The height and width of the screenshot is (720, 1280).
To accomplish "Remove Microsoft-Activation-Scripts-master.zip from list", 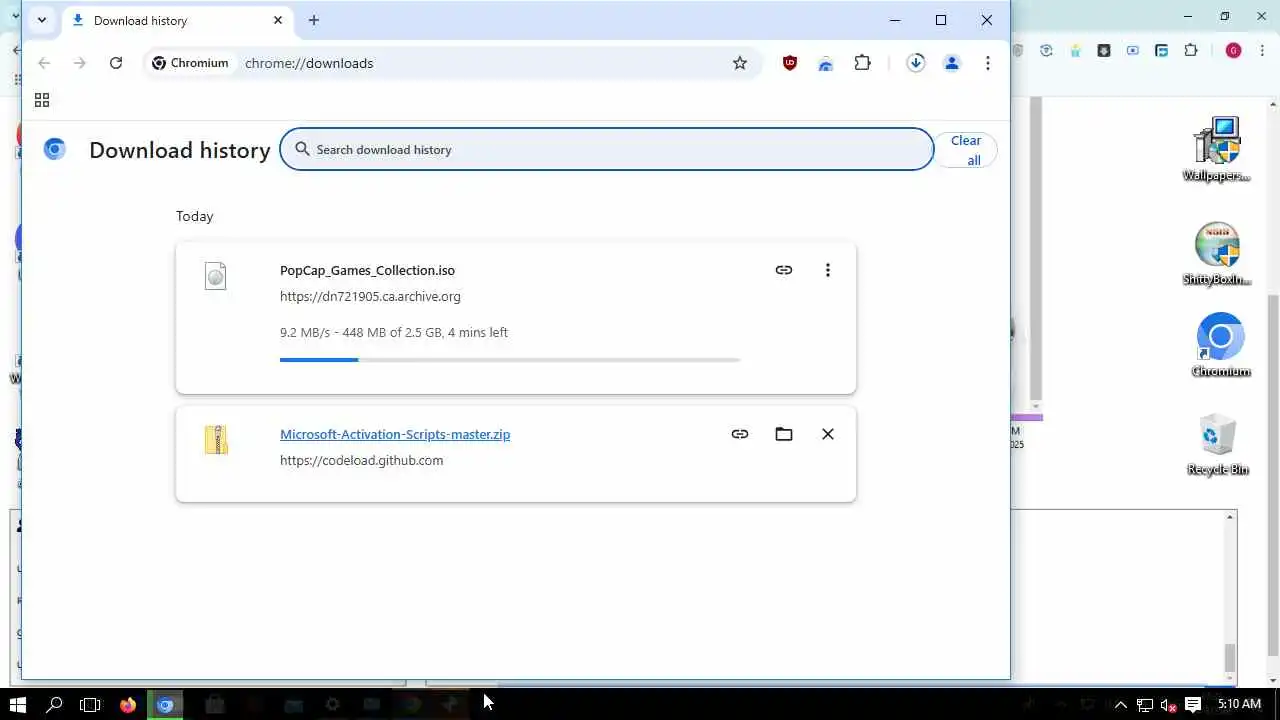I will tap(828, 434).
